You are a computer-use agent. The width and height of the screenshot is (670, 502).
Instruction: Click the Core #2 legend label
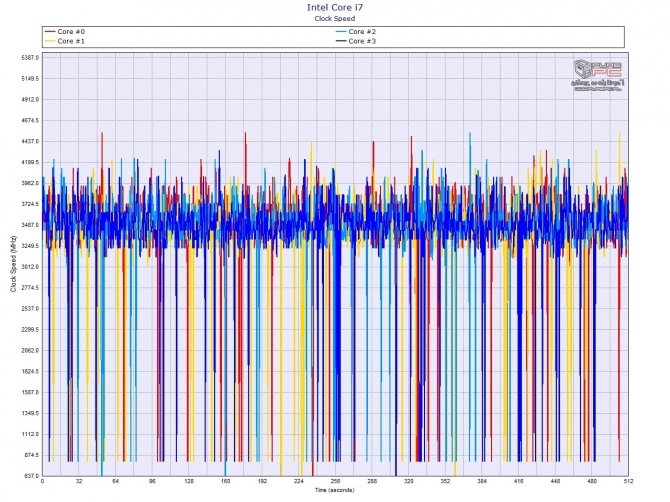pos(362,32)
